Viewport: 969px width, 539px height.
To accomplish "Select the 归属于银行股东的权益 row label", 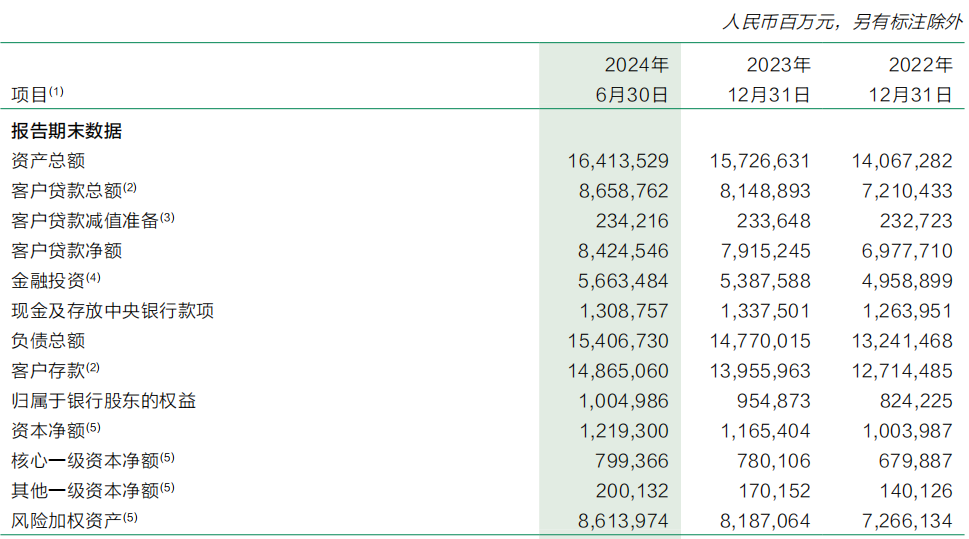I will pos(103,401).
